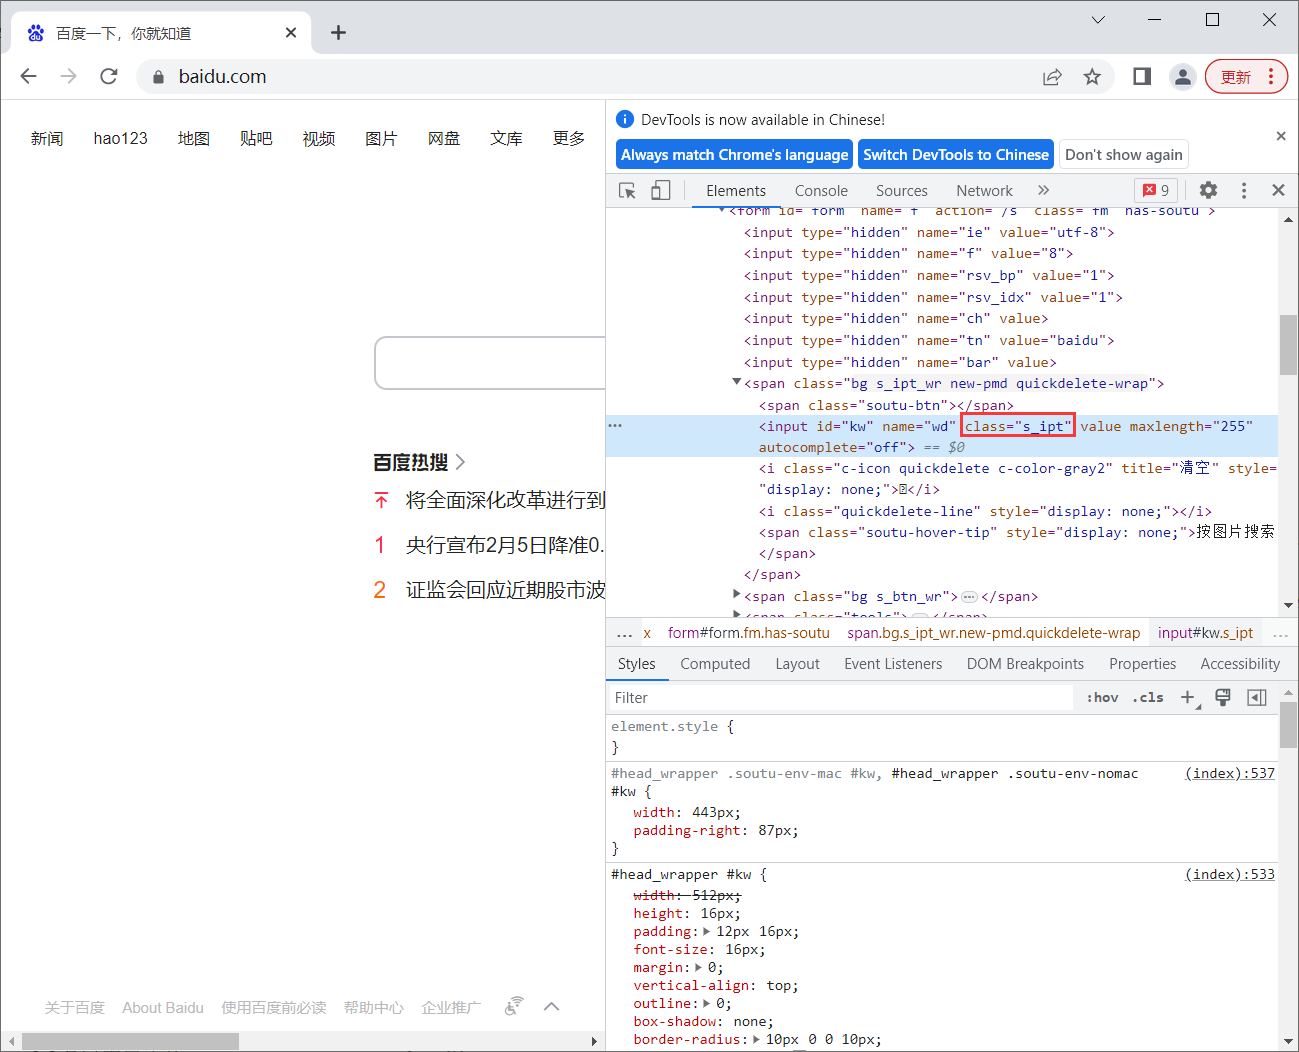This screenshot has height=1052, width=1299.
Task: Click Don't show again
Action: click(1124, 154)
